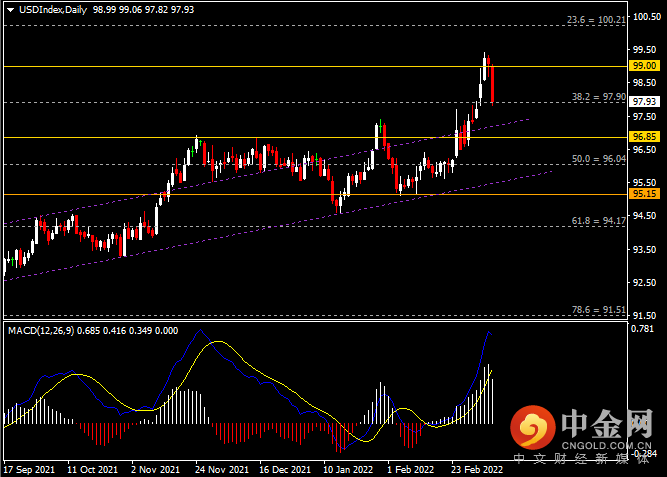Select the current price 97.93 label
Image resolution: width=667 pixels, height=477 pixels.
[x=644, y=102]
